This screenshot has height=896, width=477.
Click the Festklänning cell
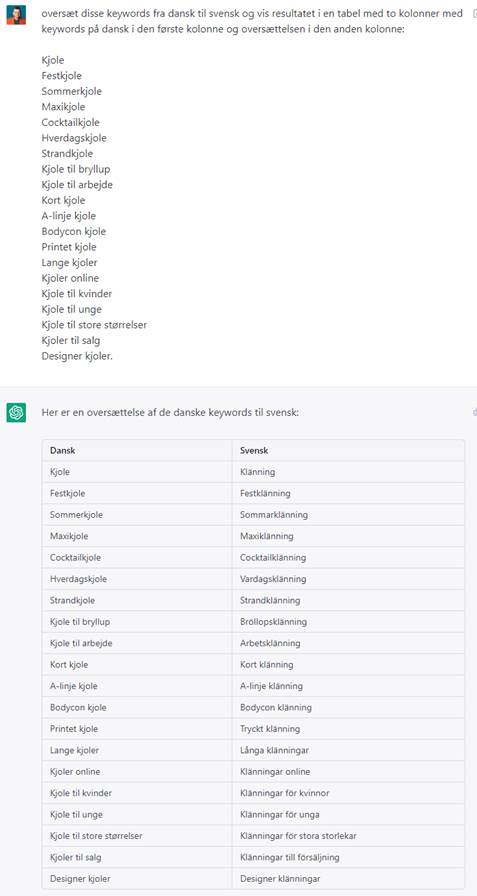348,493
